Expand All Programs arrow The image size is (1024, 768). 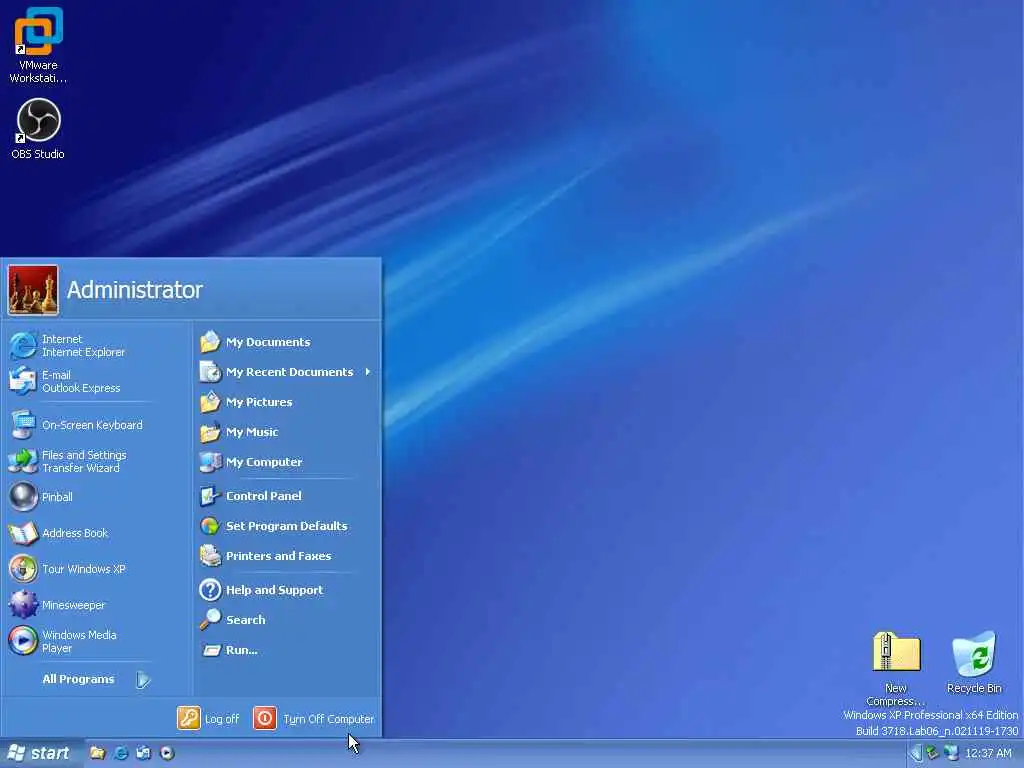(x=143, y=680)
